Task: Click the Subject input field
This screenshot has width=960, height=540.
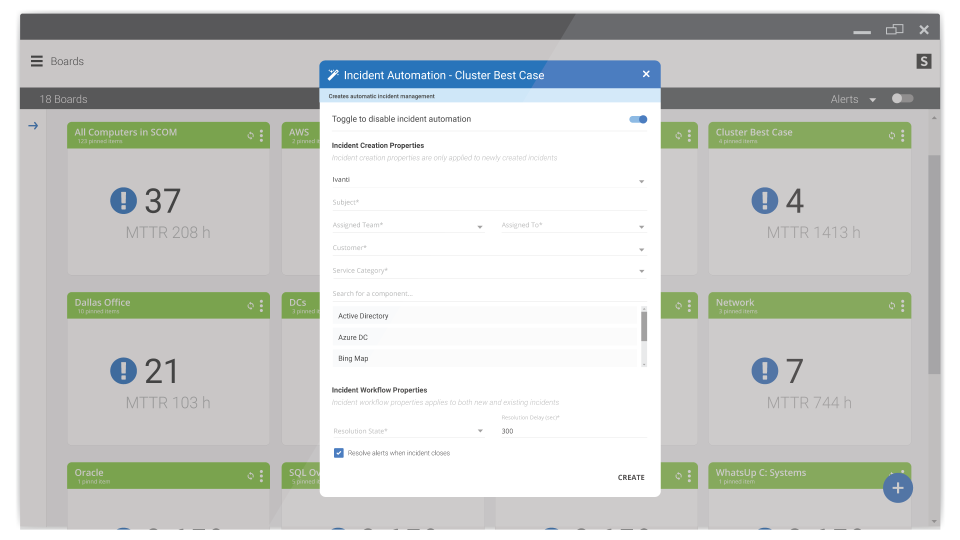Action: [489, 203]
